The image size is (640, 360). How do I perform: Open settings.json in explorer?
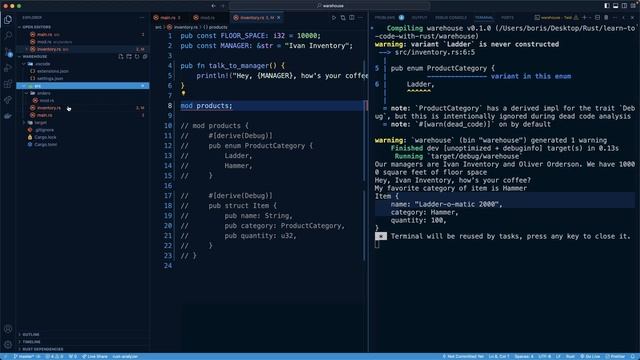click(x=50, y=79)
